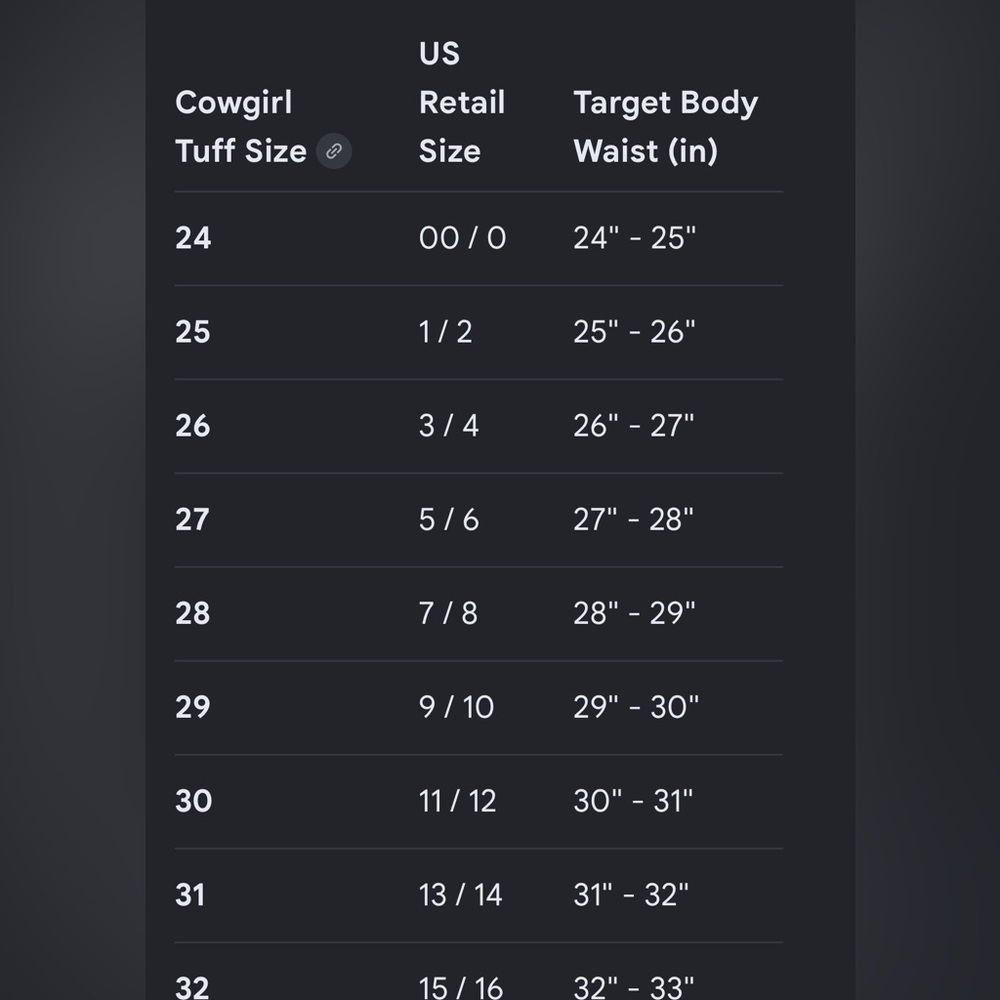Click the 30" - 31" waist cell
1000x1000 pixels.
pos(633,800)
